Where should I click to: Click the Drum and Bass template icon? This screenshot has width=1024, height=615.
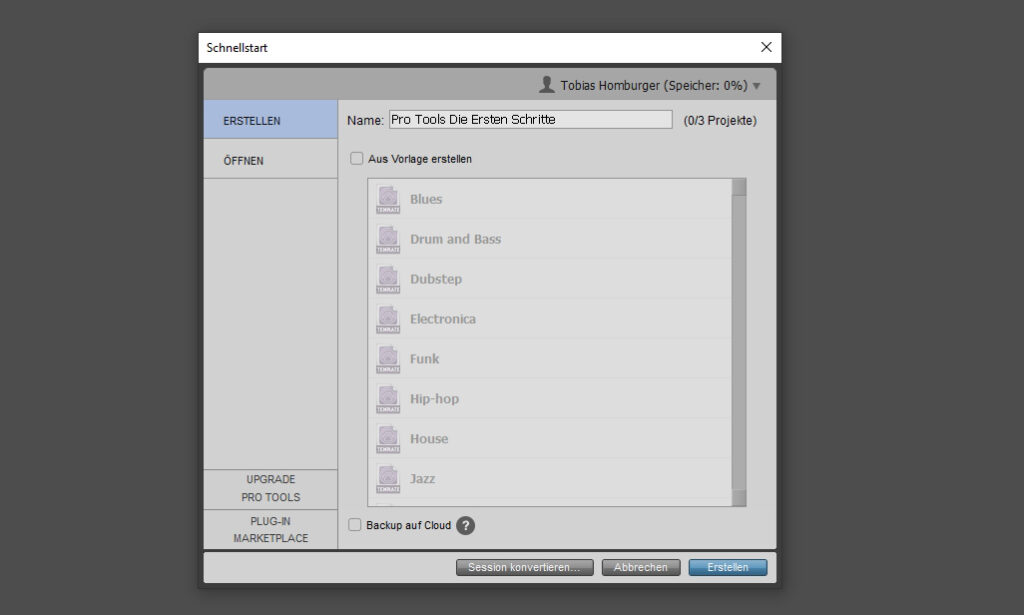[388, 239]
